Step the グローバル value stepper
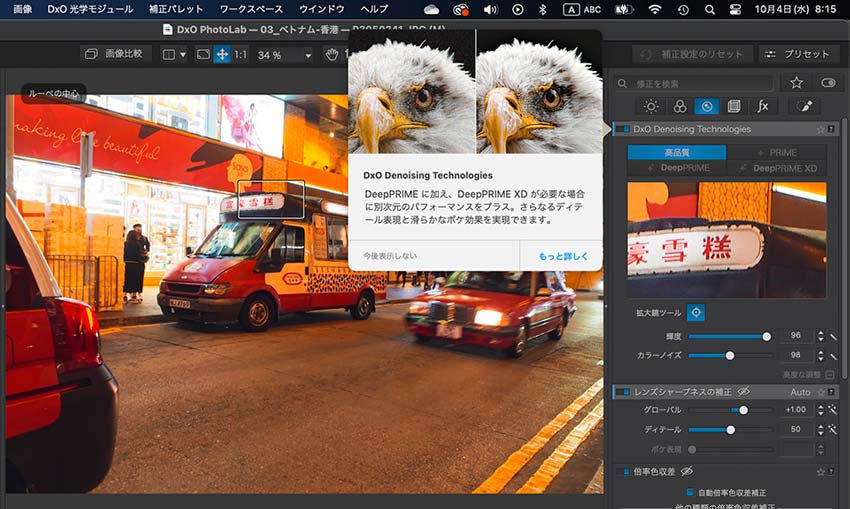Viewport: 850px width, 509px height. click(821, 410)
